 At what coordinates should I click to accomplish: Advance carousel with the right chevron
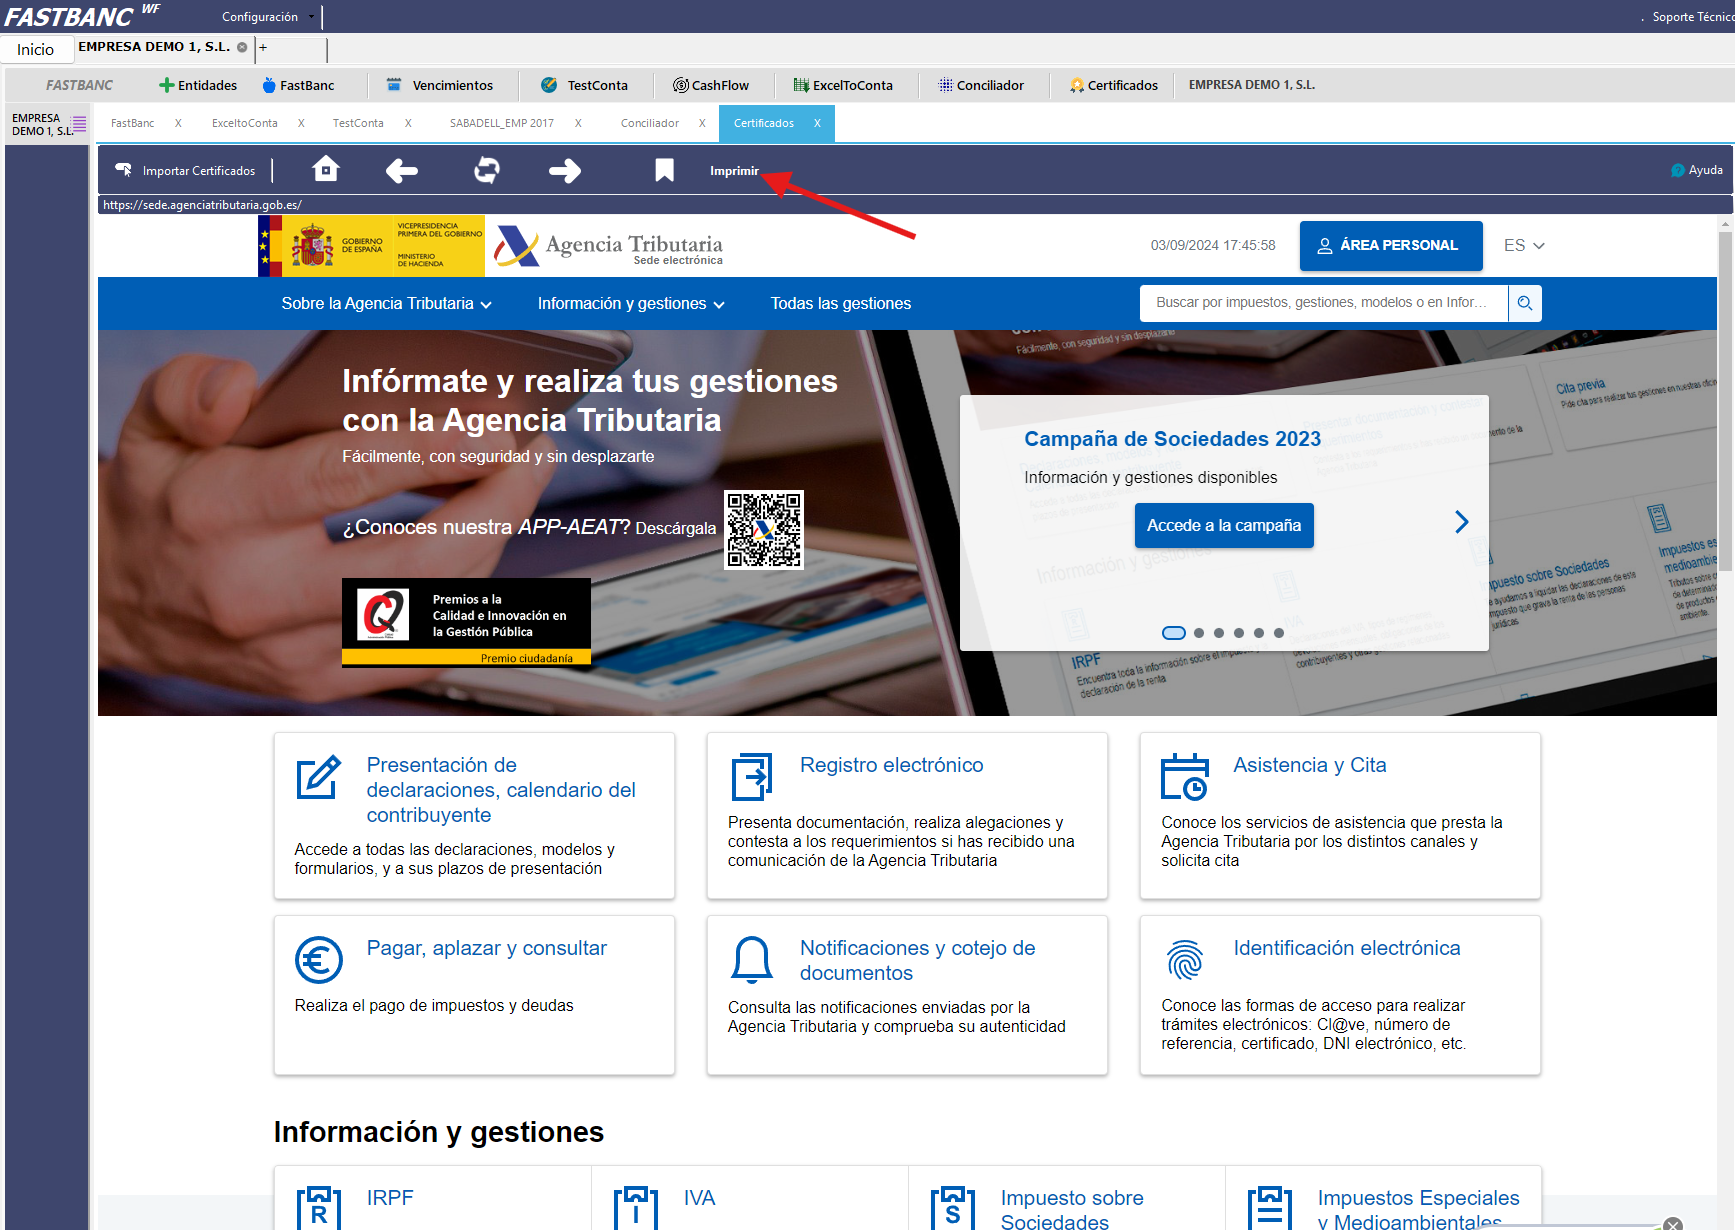tap(1462, 522)
